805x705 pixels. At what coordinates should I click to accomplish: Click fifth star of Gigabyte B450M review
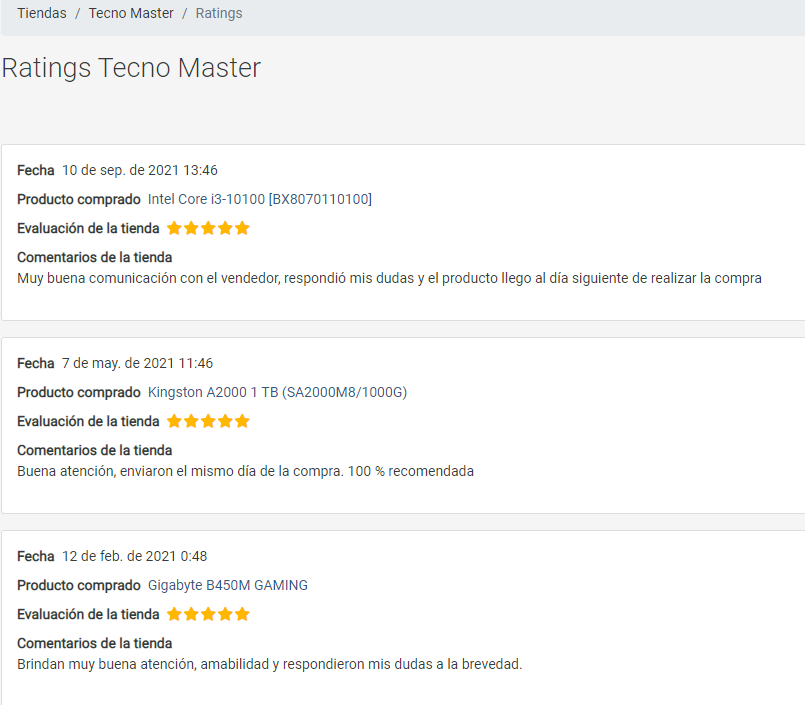(242, 614)
